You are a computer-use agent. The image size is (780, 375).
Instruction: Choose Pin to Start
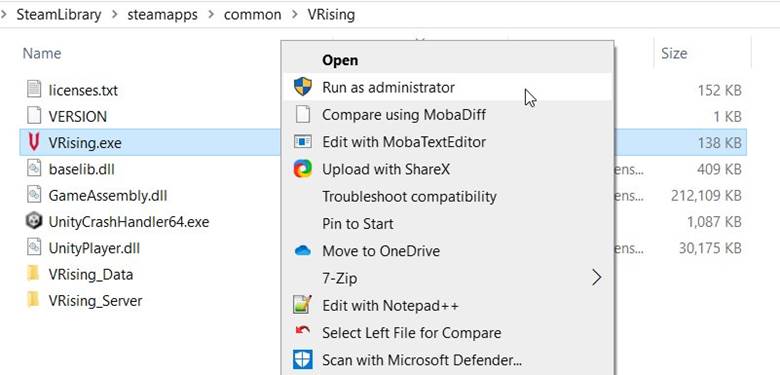point(358,224)
